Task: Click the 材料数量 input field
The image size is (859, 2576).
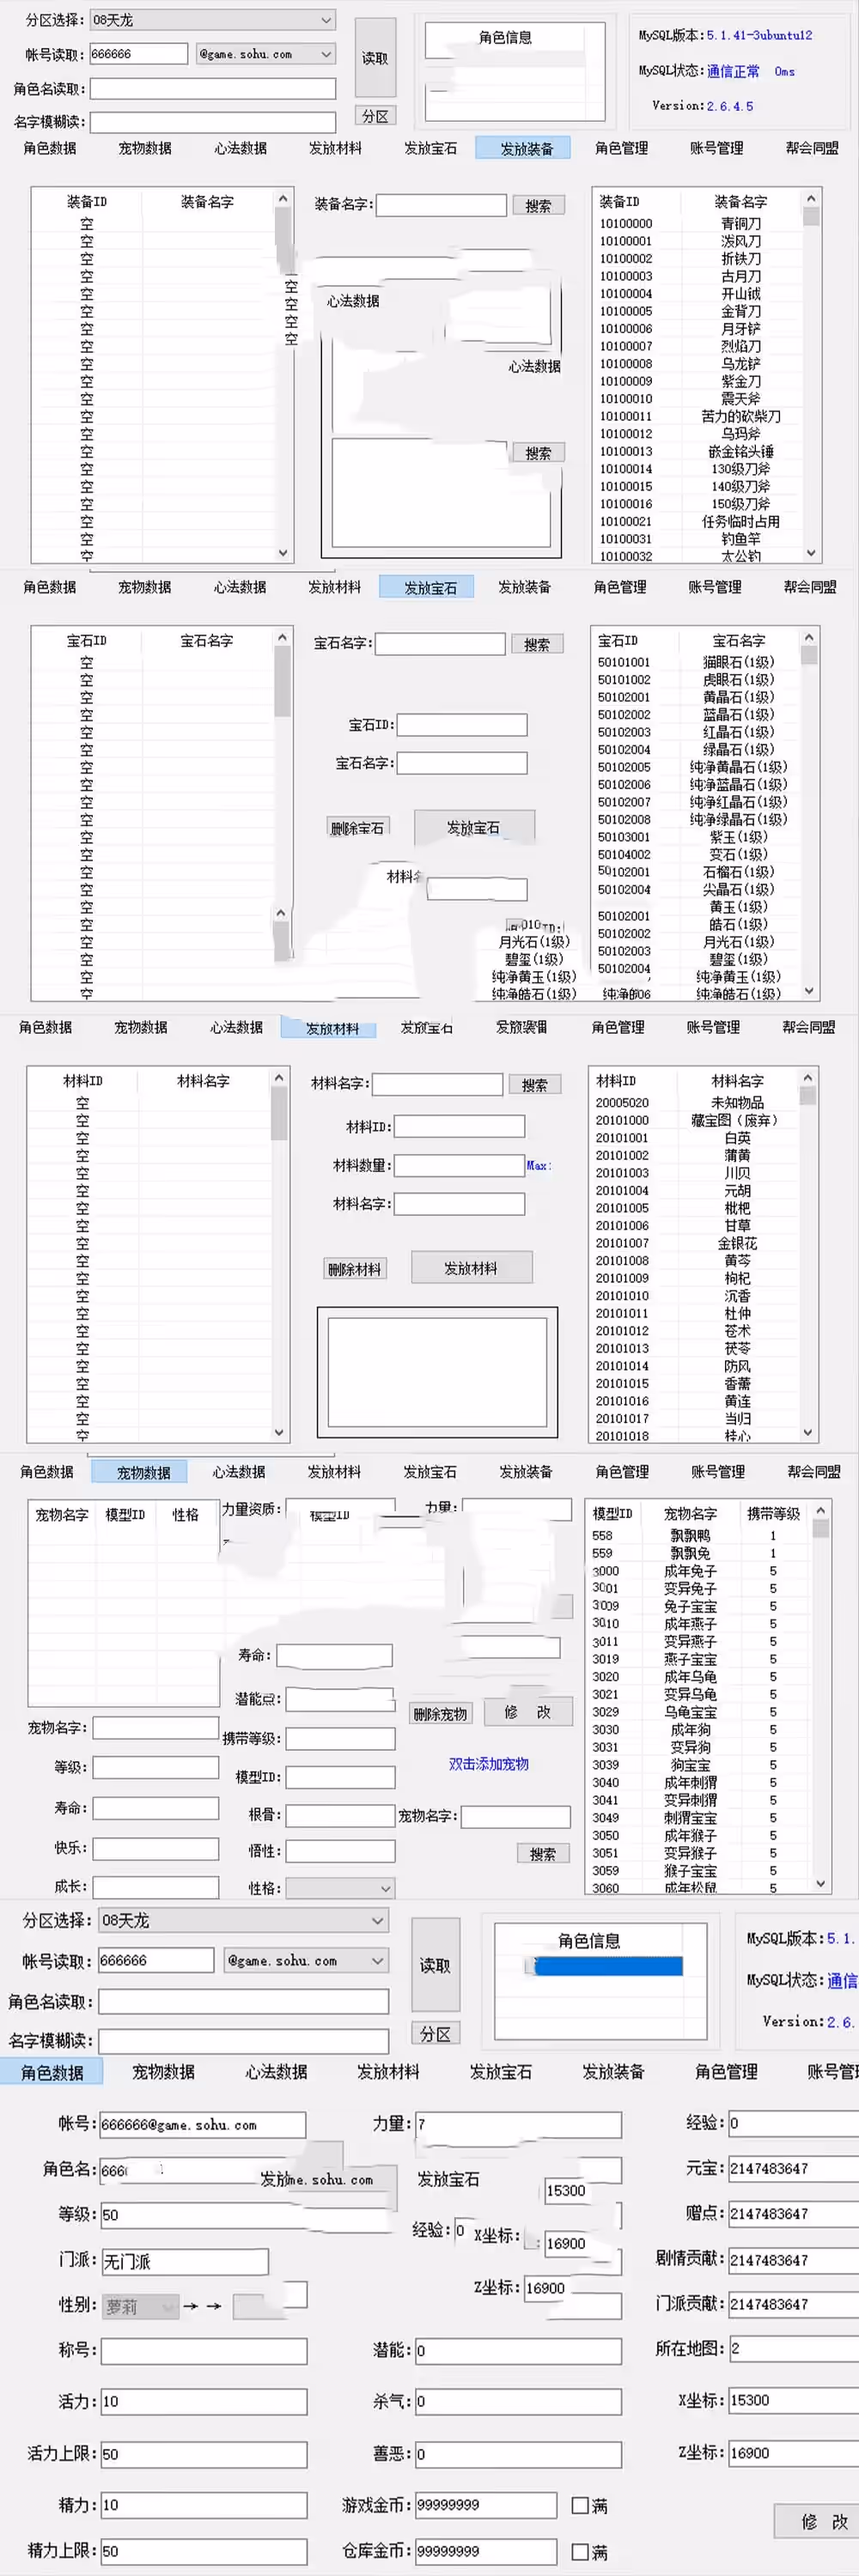Action: [x=459, y=1165]
